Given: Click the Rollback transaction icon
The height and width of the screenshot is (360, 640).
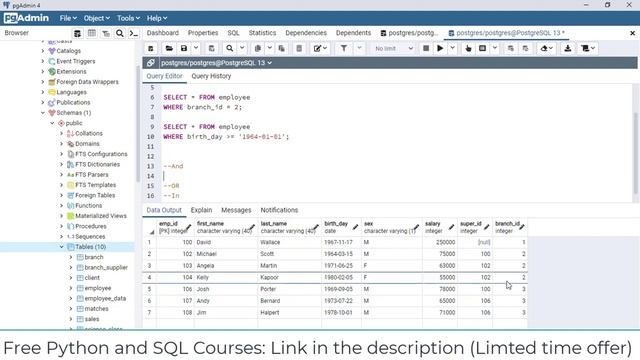Looking at the screenshot, I should pyautogui.click(x=525, y=48).
